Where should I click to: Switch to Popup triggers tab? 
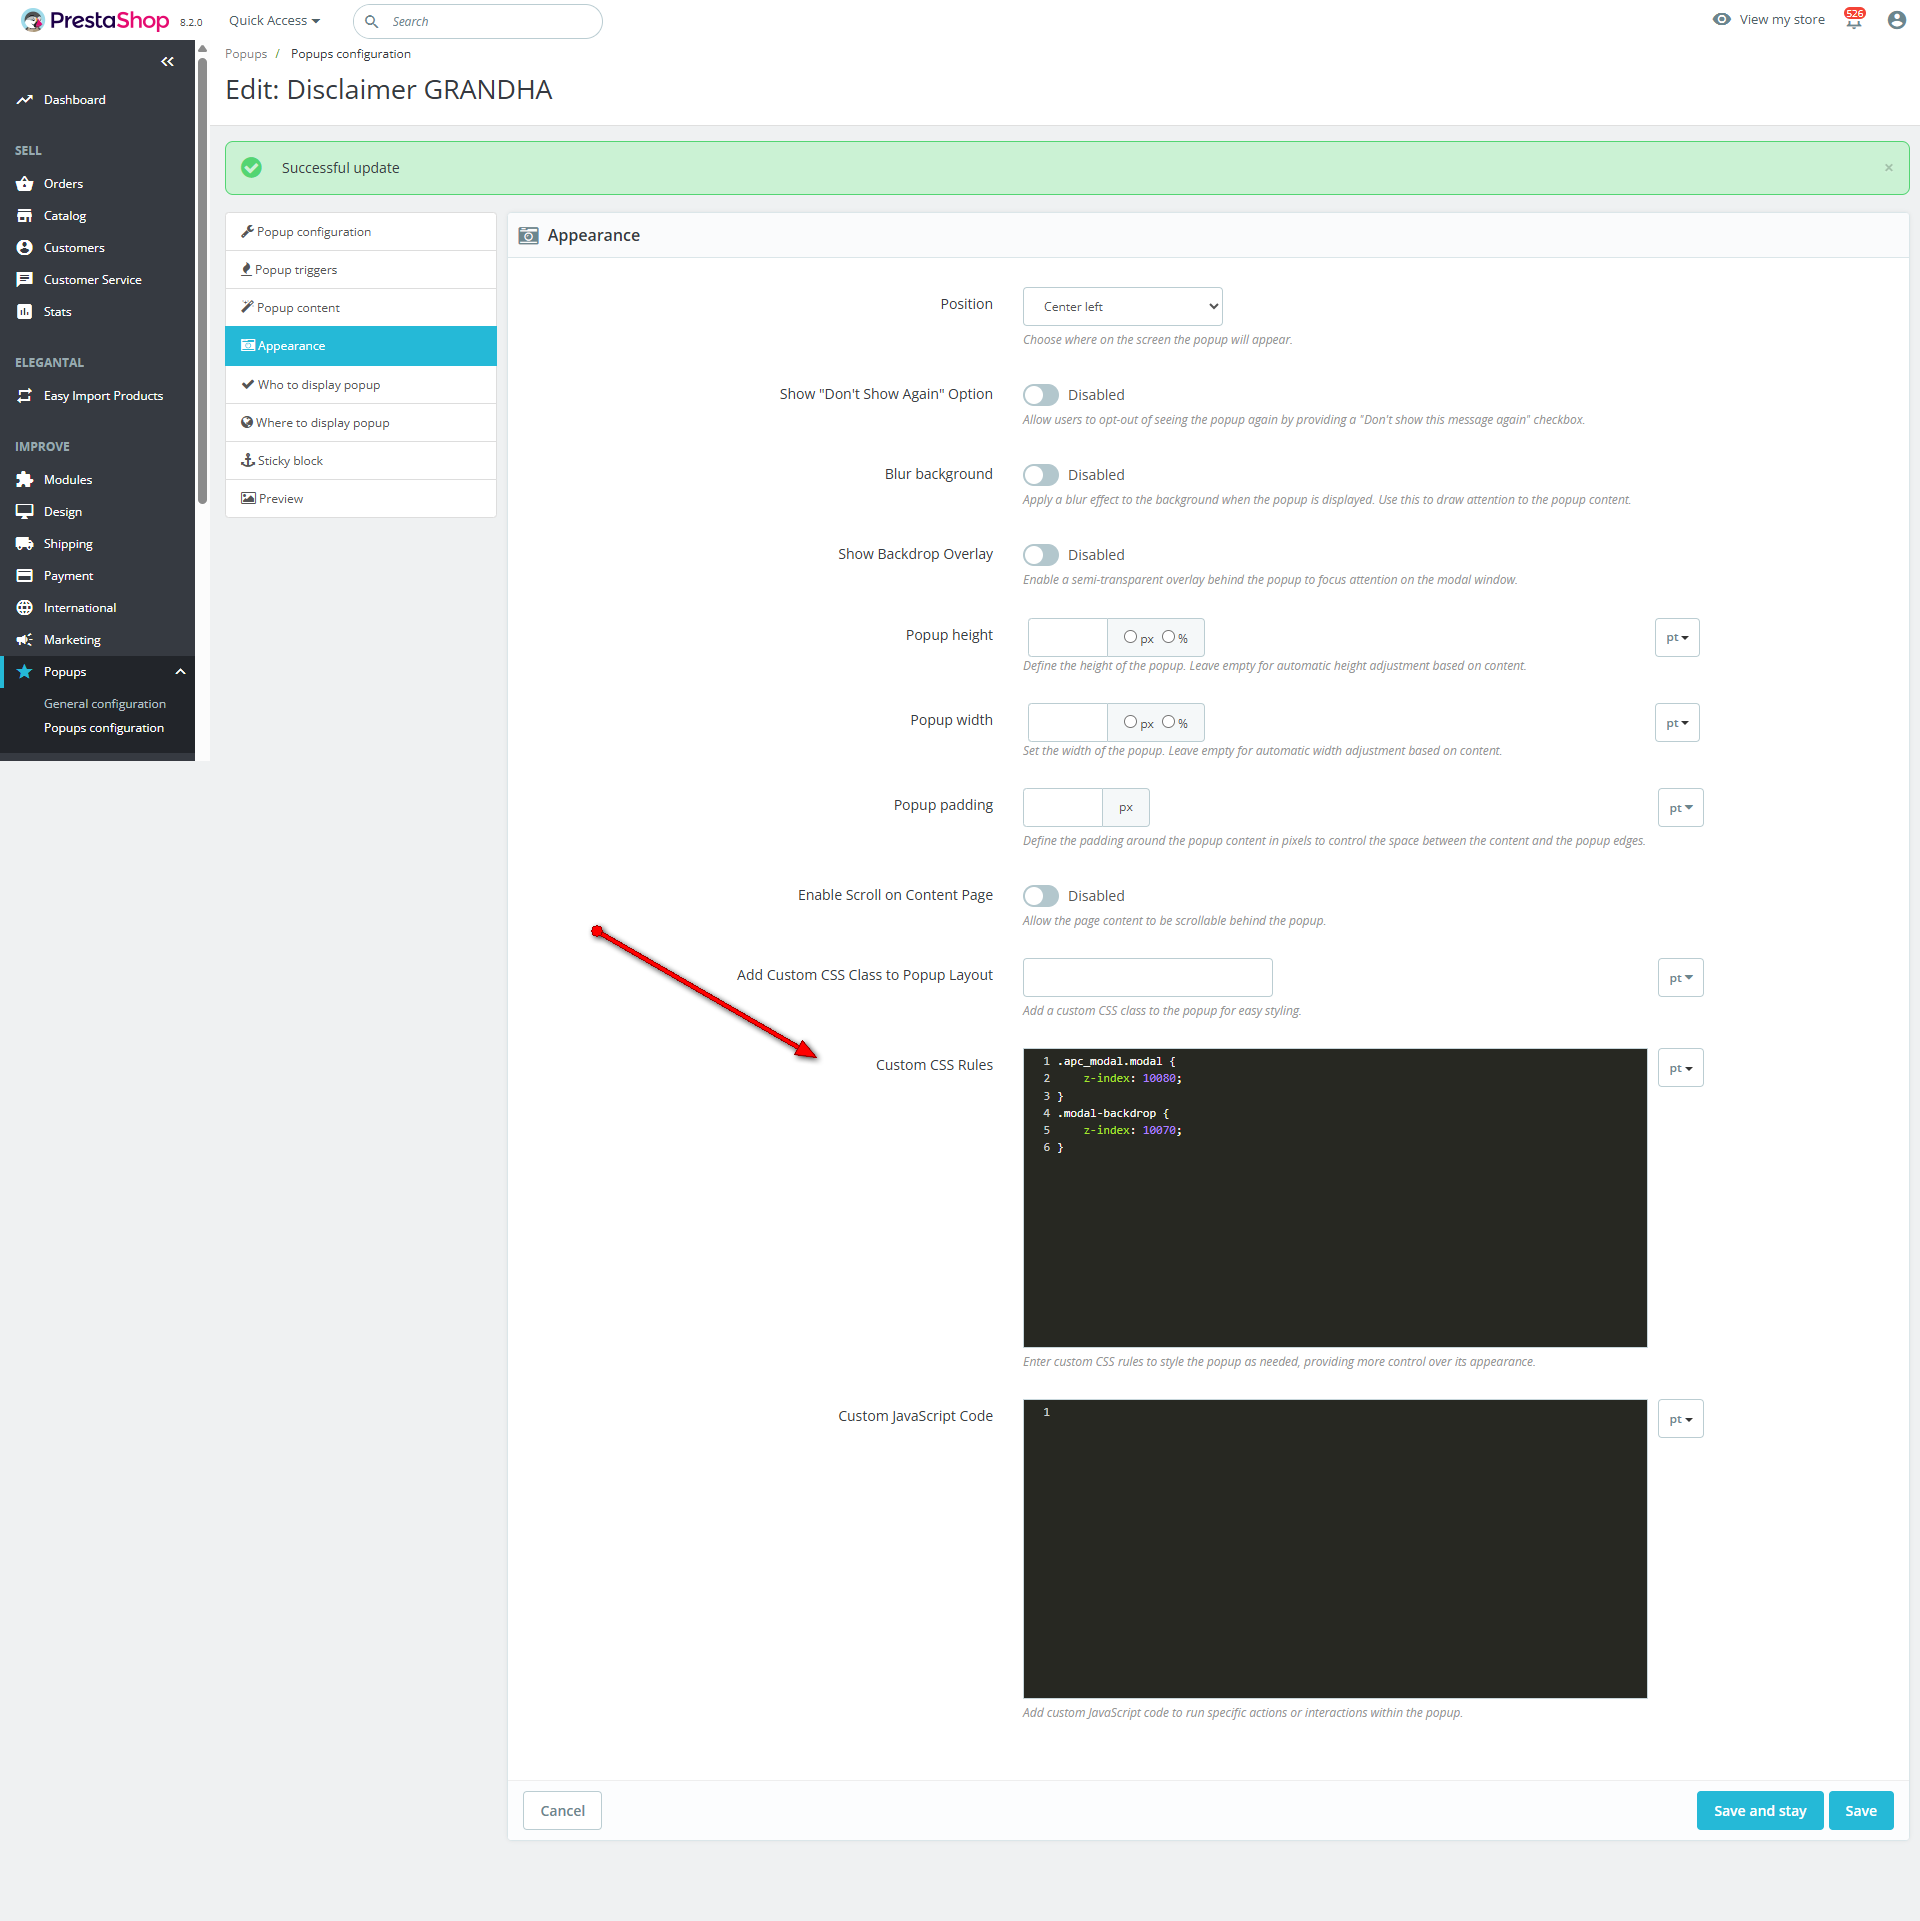(x=296, y=270)
